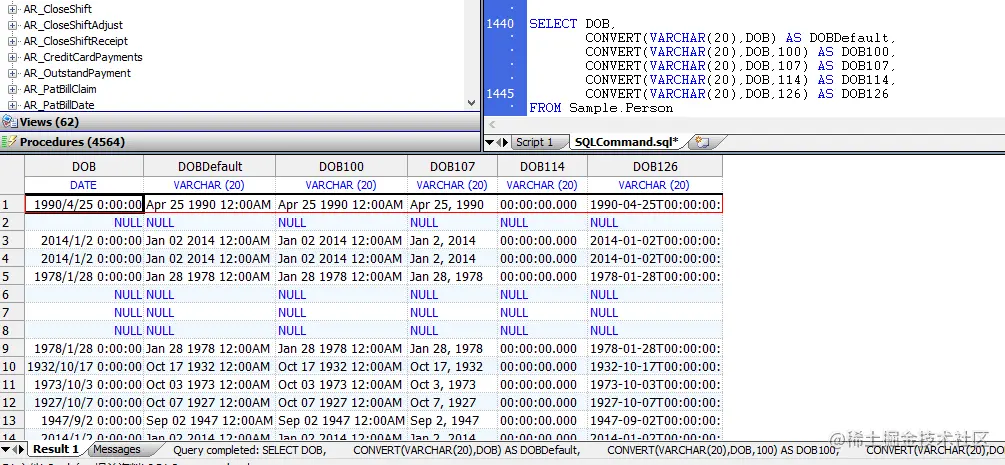Expand the AR_OutstandPayment tree node

pyautogui.click(x=12, y=73)
